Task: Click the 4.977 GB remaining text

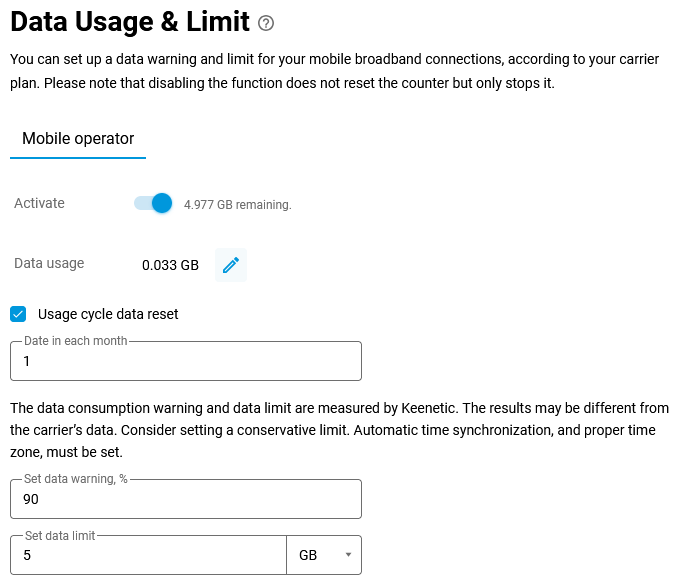Action: coord(237,205)
